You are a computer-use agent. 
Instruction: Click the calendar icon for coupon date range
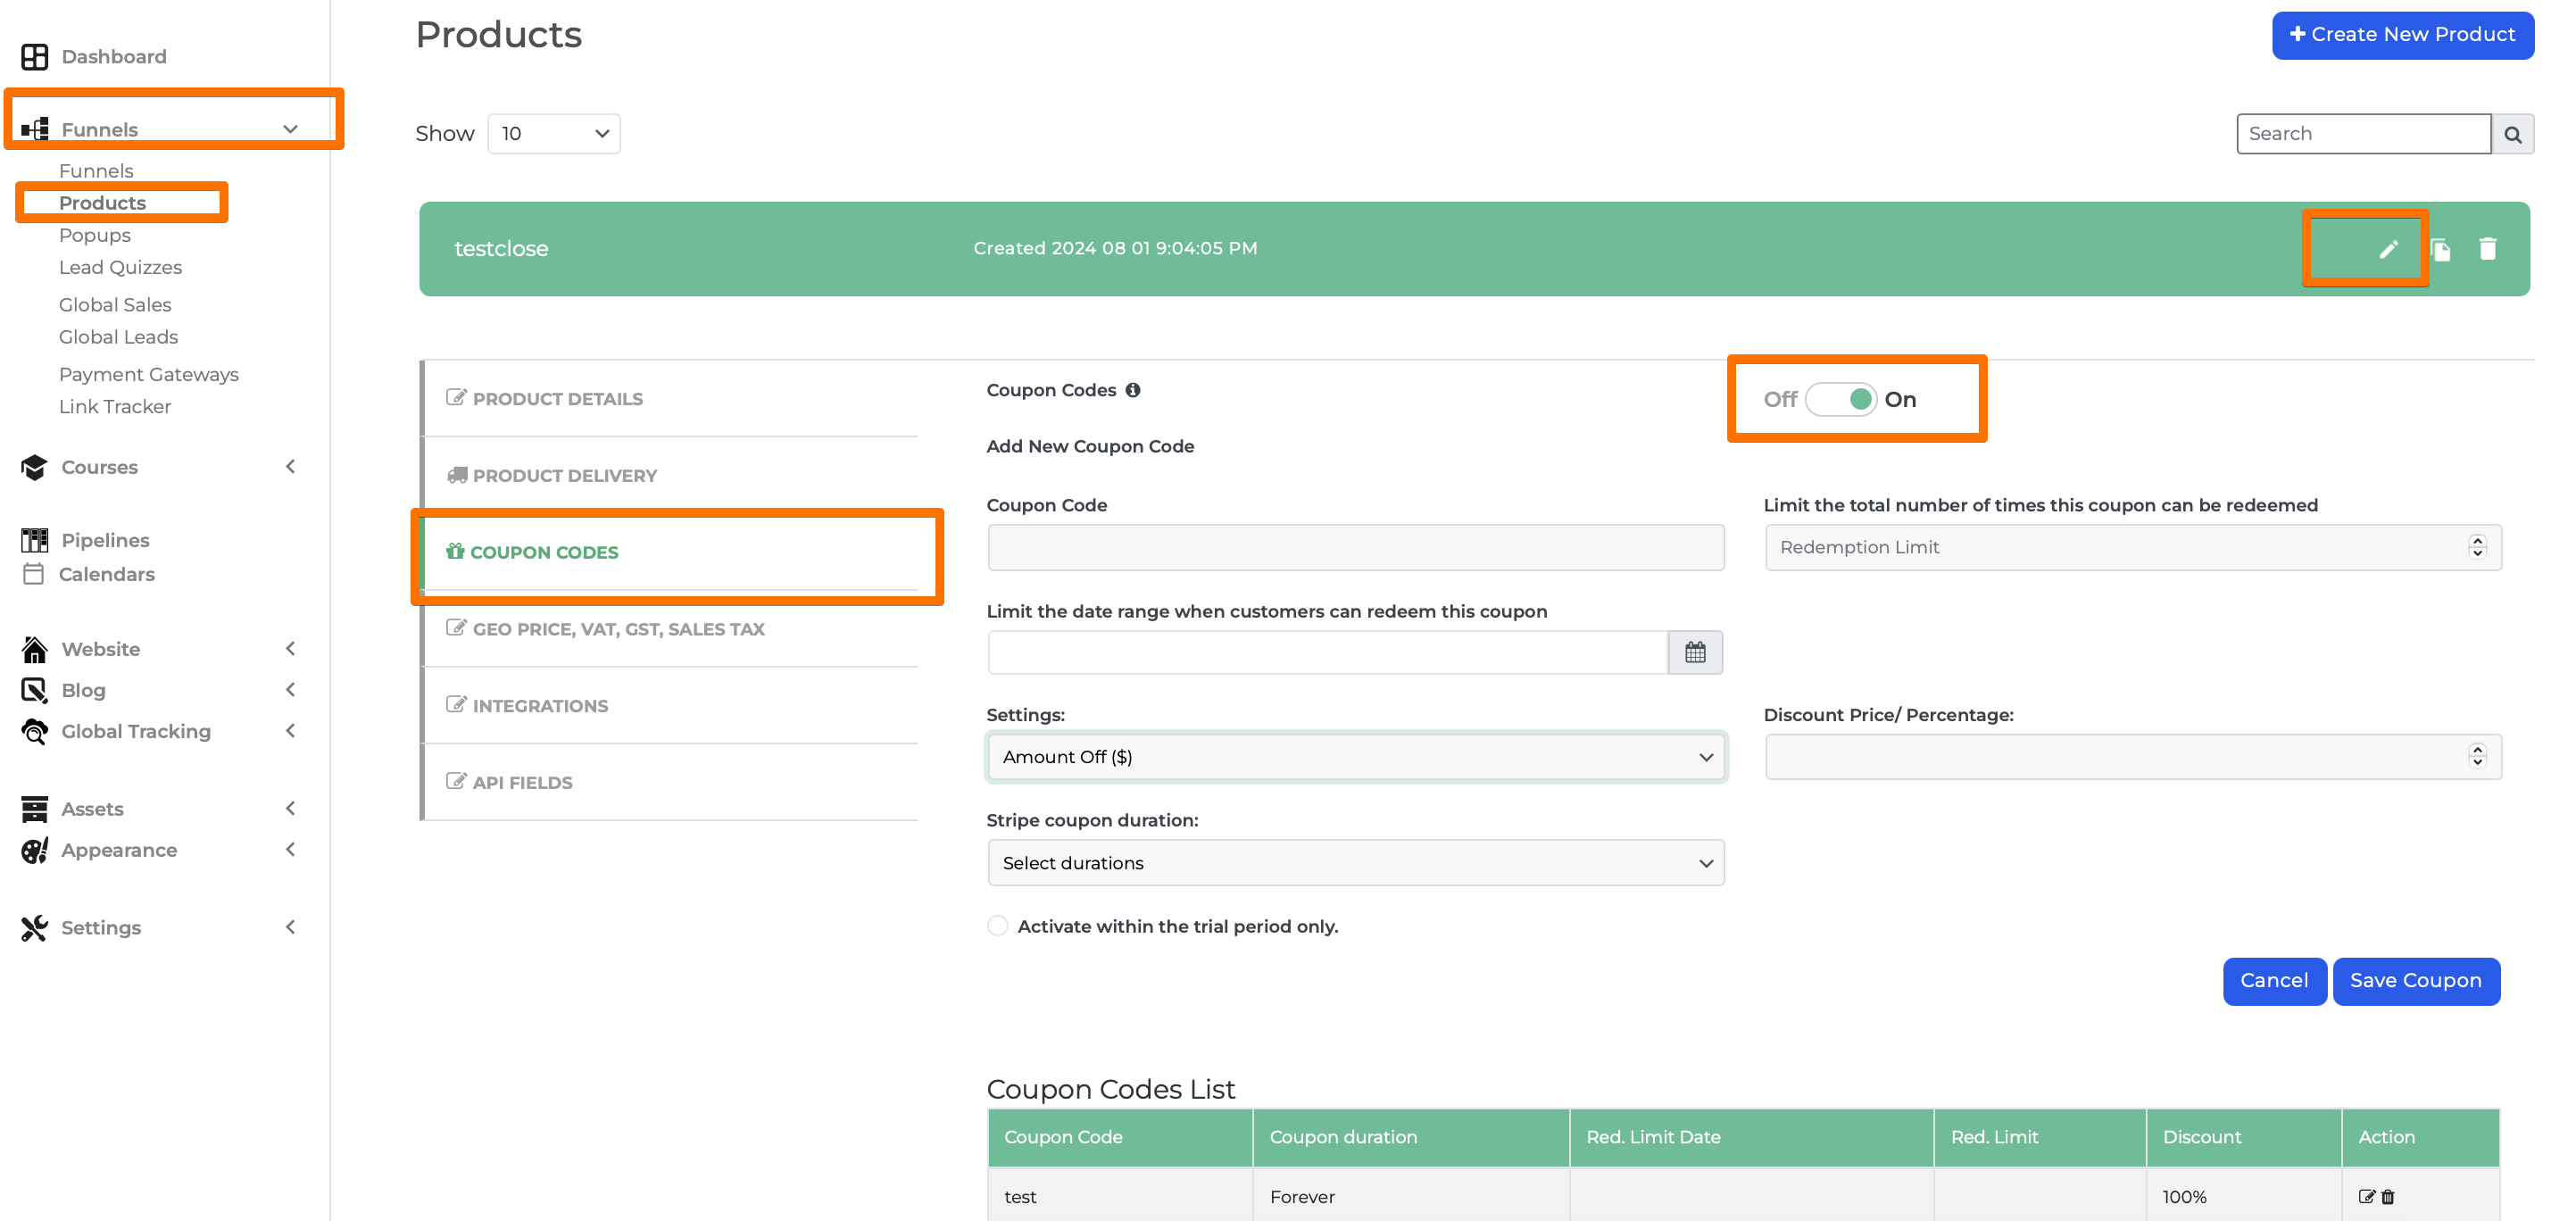pyautogui.click(x=1697, y=651)
